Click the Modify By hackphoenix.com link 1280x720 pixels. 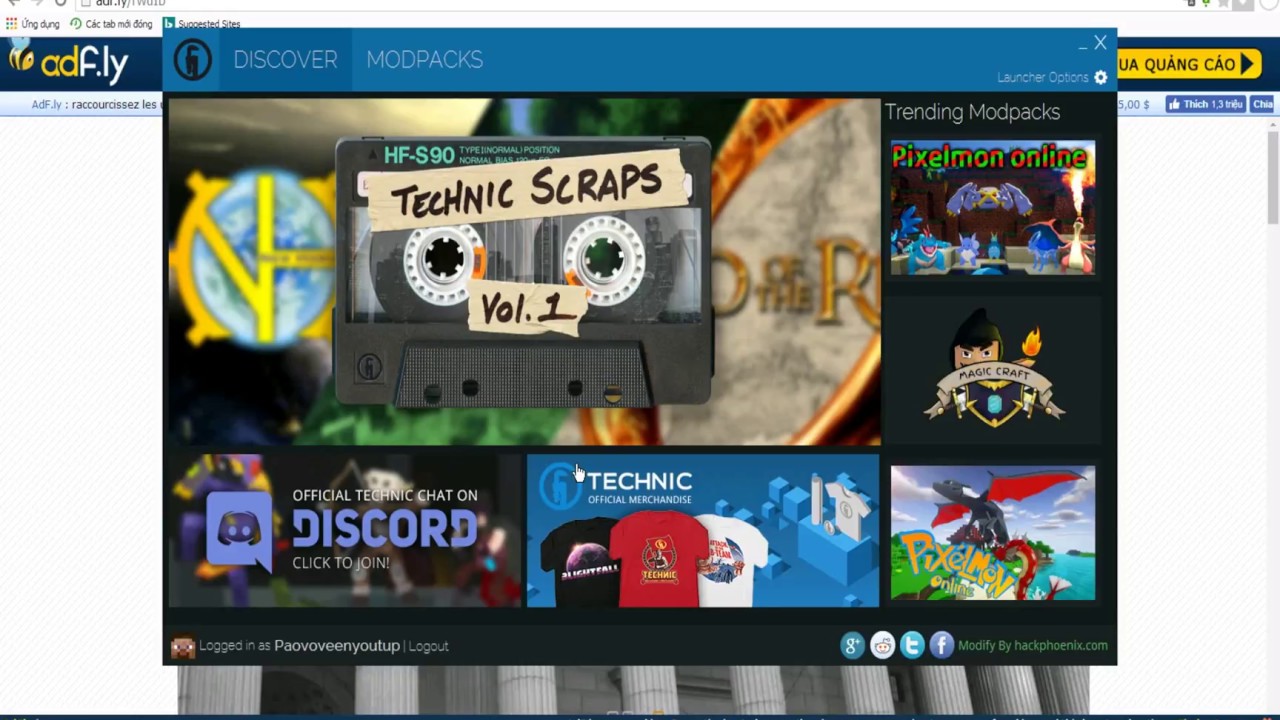(x=1032, y=645)
